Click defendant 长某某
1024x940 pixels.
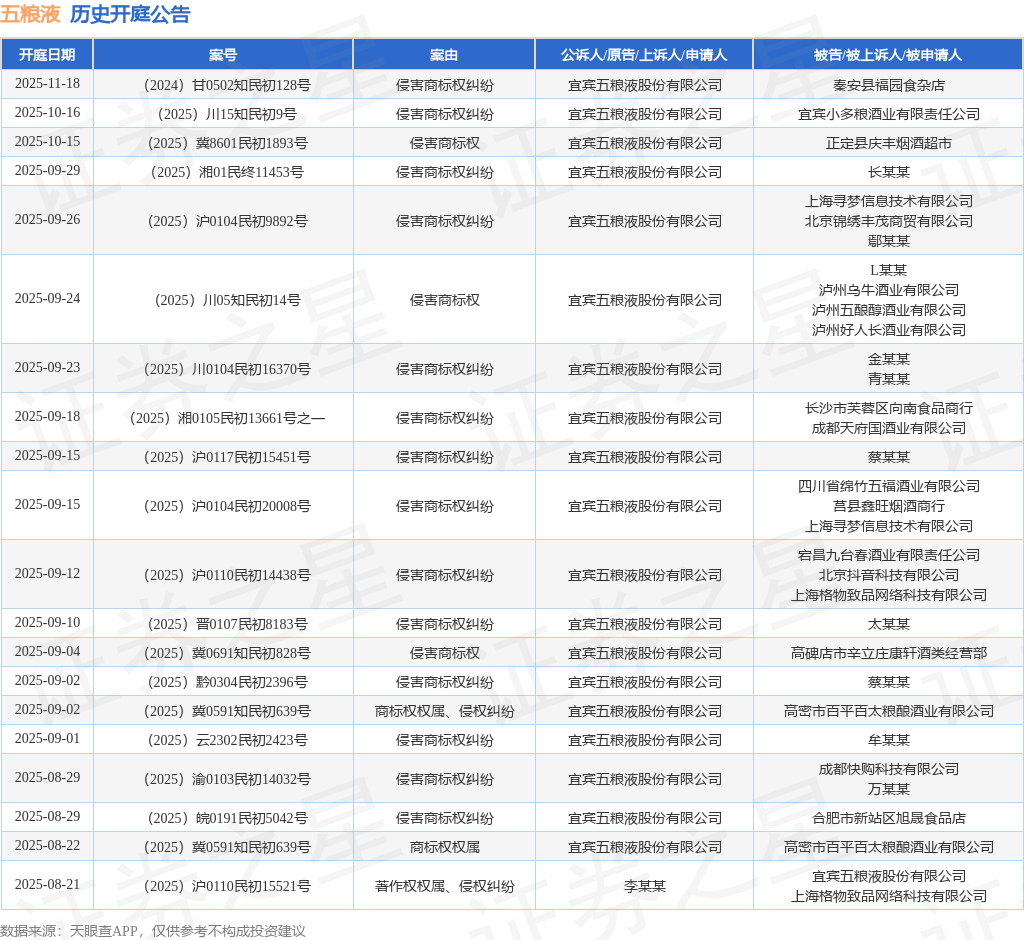888,172
